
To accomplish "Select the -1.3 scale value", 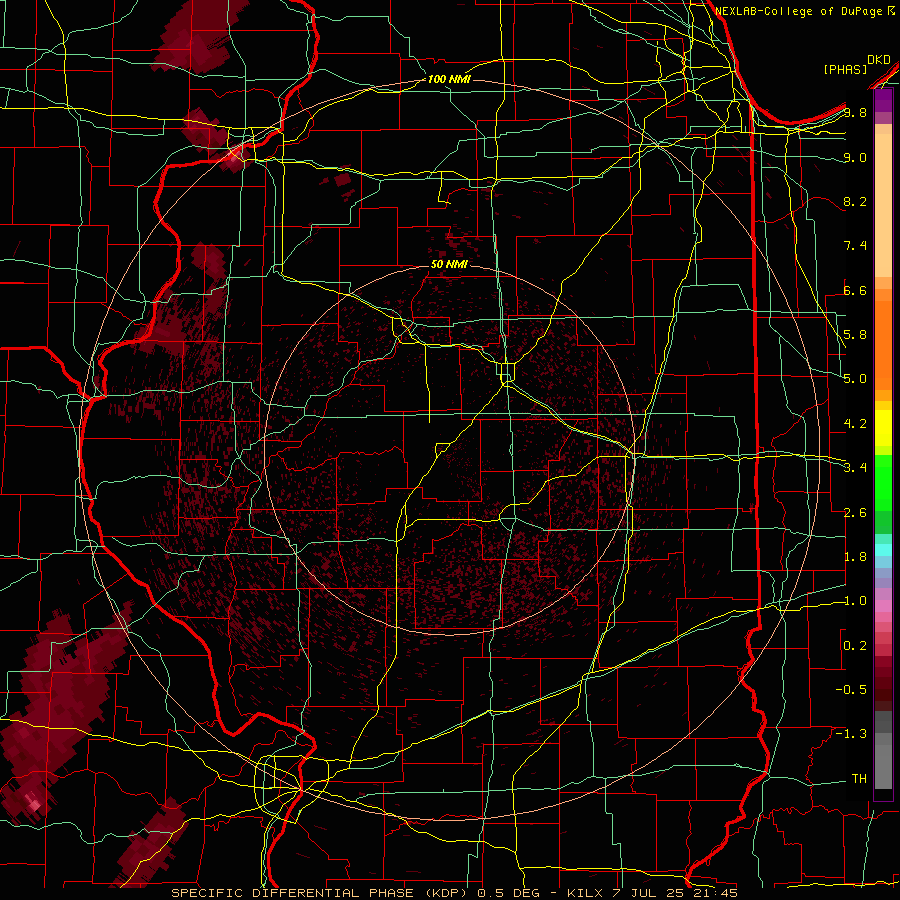I will coord(851,735).
